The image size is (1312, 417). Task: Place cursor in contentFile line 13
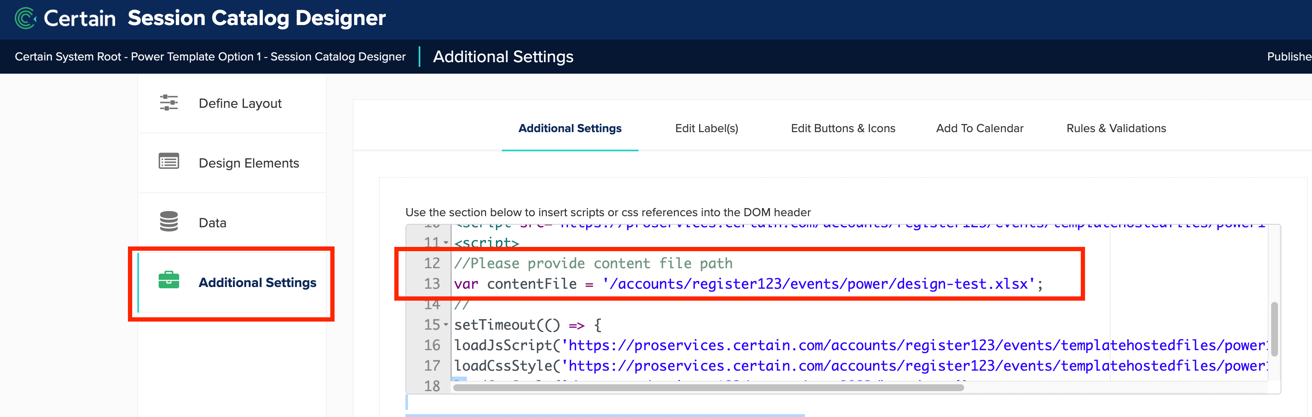[x=748, y=284]
